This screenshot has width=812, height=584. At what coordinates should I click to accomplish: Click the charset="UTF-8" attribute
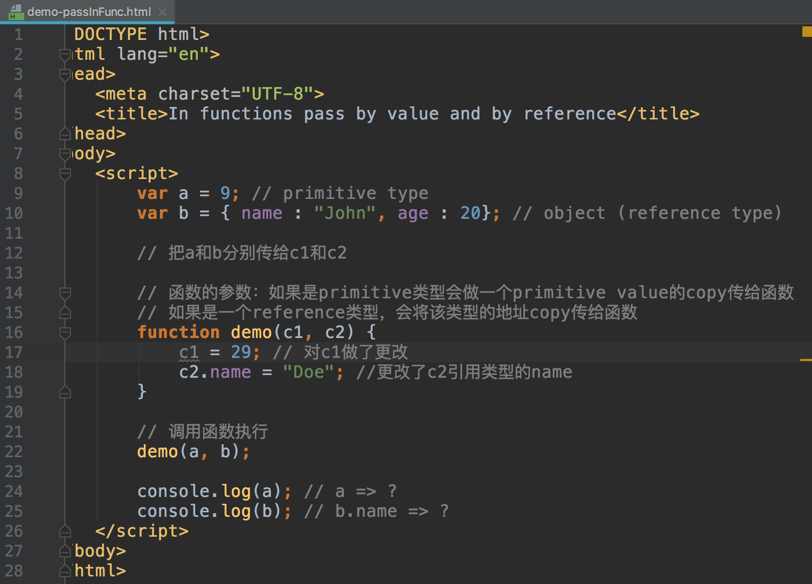tap(236, 94)
